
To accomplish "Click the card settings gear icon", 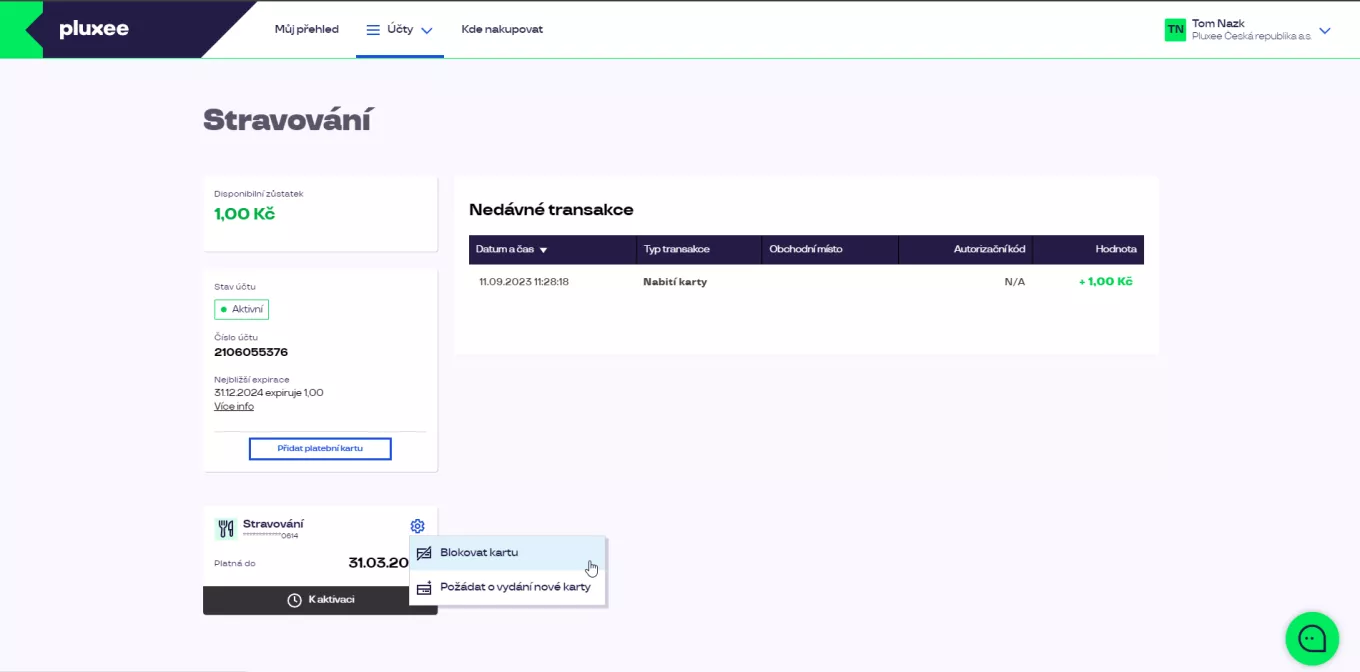I will [417, 526].
